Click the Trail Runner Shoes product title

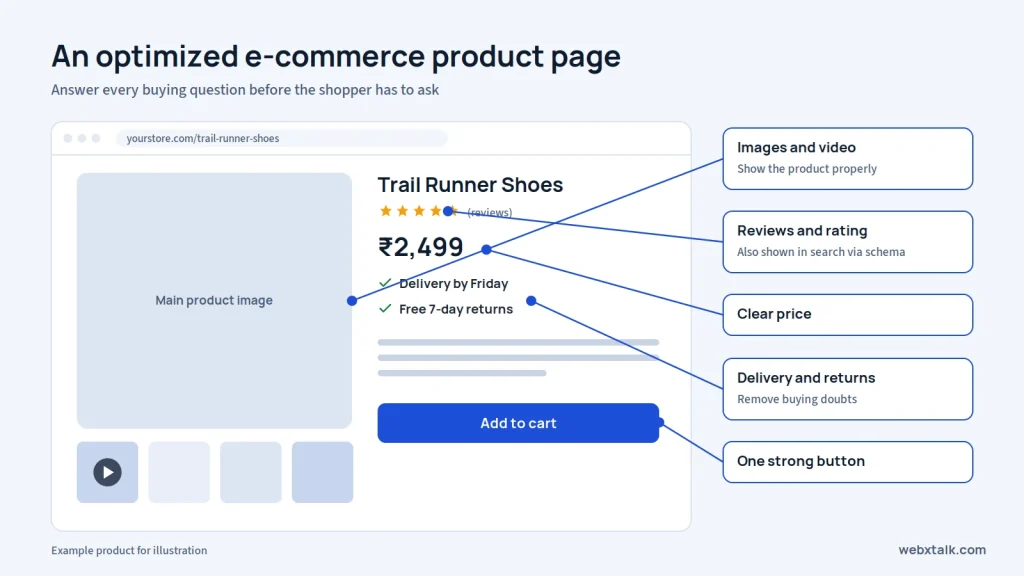[470, 185]
